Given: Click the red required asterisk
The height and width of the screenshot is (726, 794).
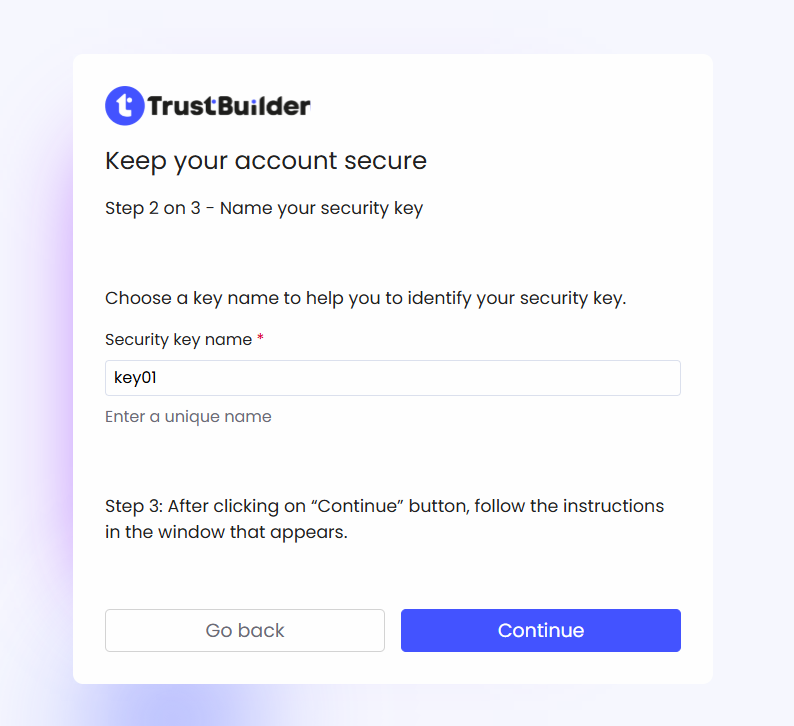Looking at the screenshot, I should pos(261,340).
